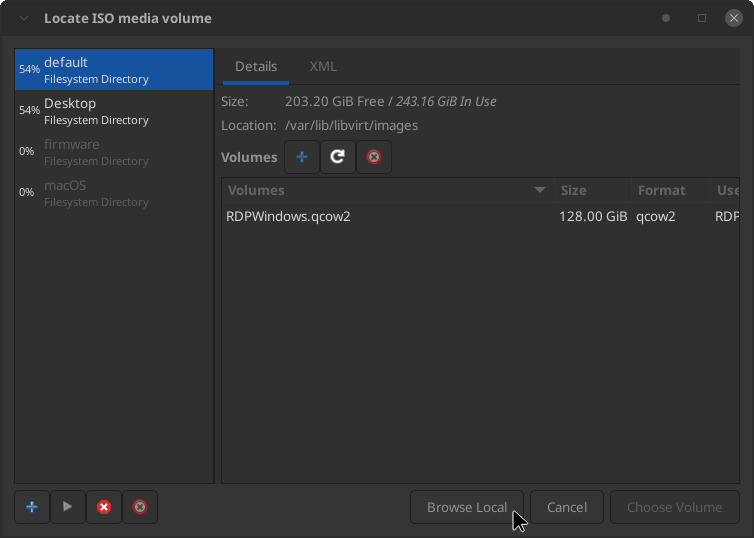Select the Desktop storage pool
Image resolution: width=754 pixels, height=538 pixels.
(x=114, y=111)
